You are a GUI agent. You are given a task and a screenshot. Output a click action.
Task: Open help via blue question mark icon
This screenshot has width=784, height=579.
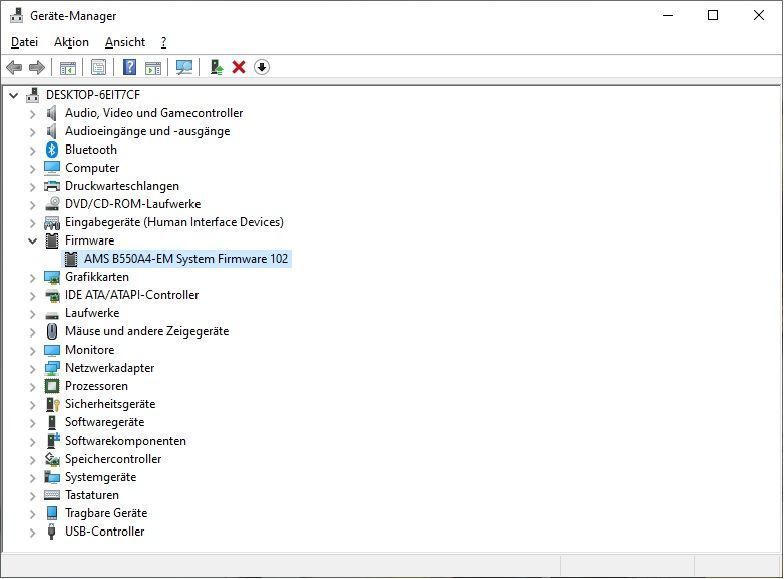(129, 67)
